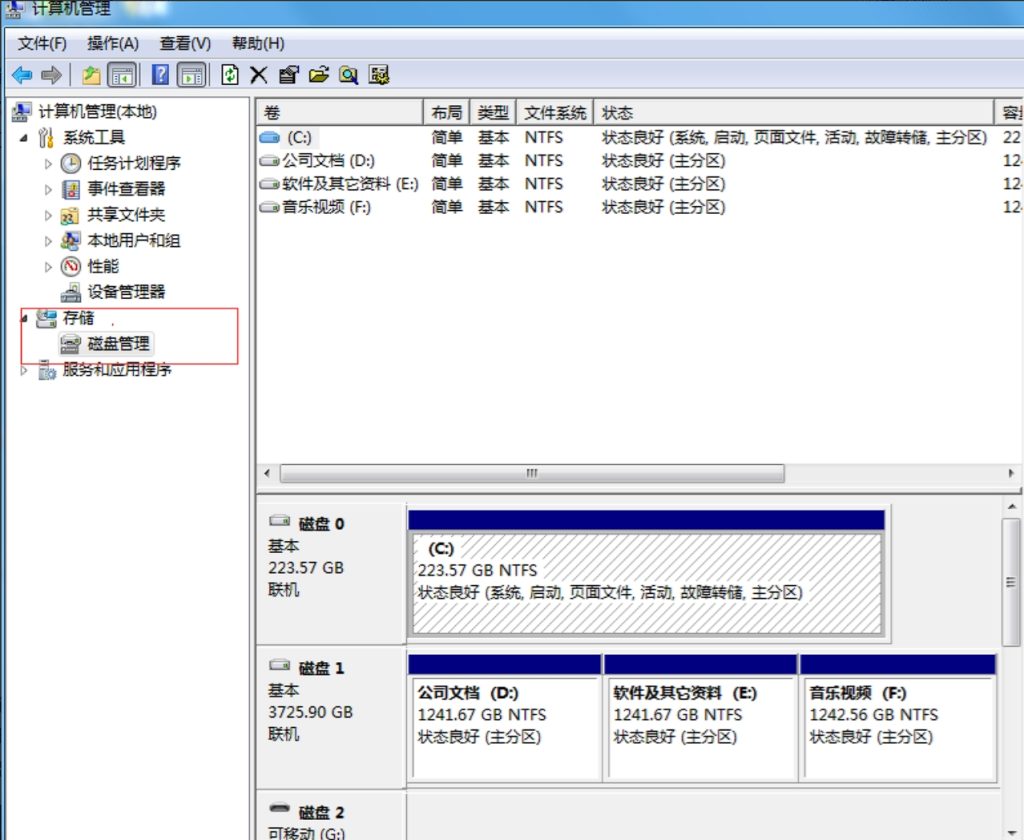Click the Properties icon in toolbar

point(289,75)
